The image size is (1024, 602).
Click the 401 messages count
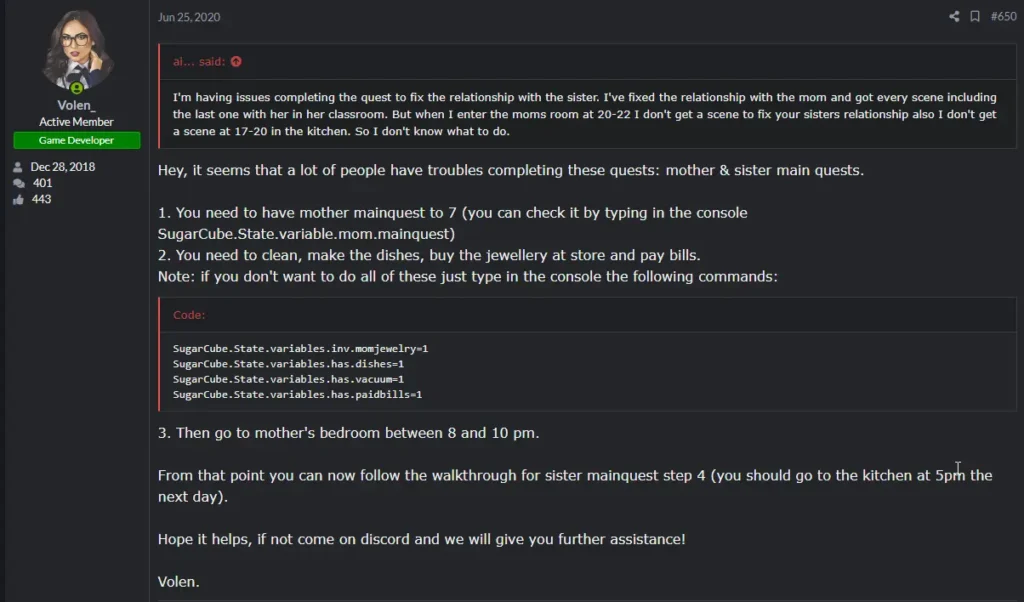[x=42, y=183]
